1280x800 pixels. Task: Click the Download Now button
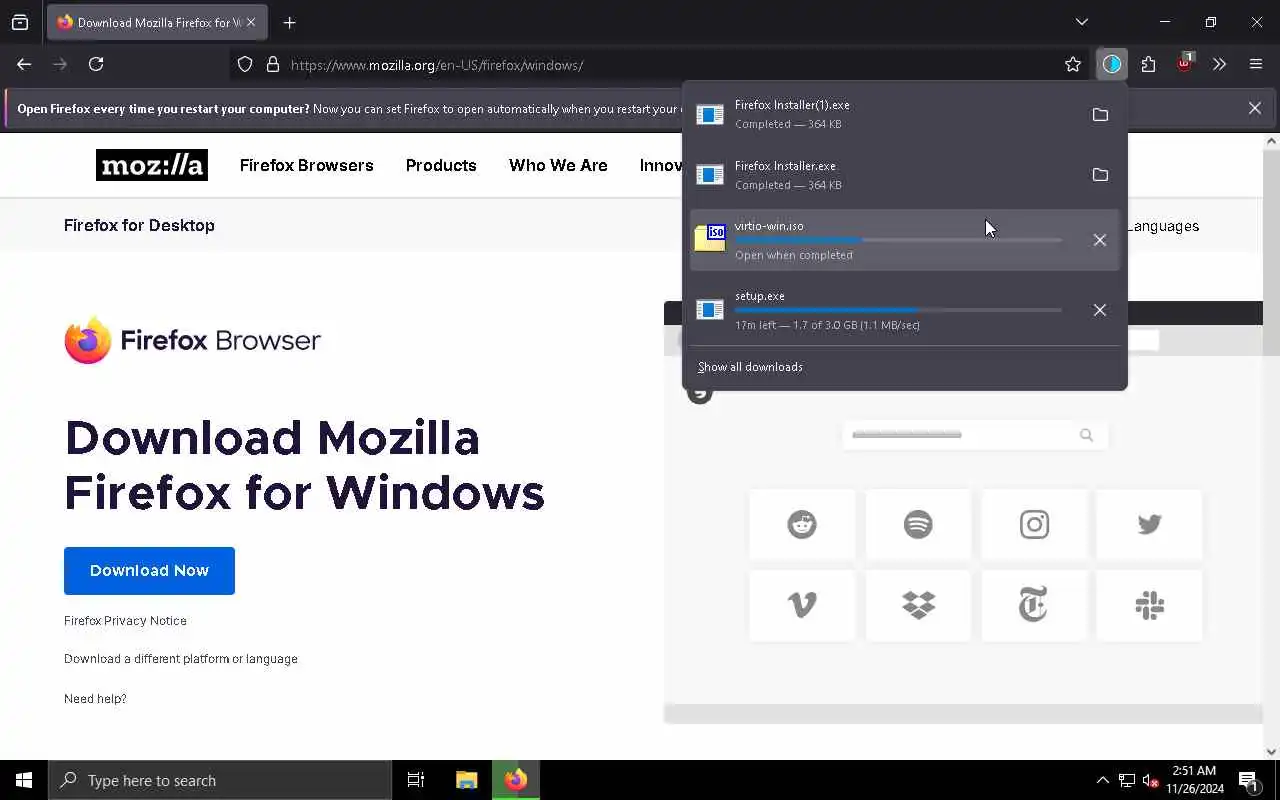pos(149,571)
